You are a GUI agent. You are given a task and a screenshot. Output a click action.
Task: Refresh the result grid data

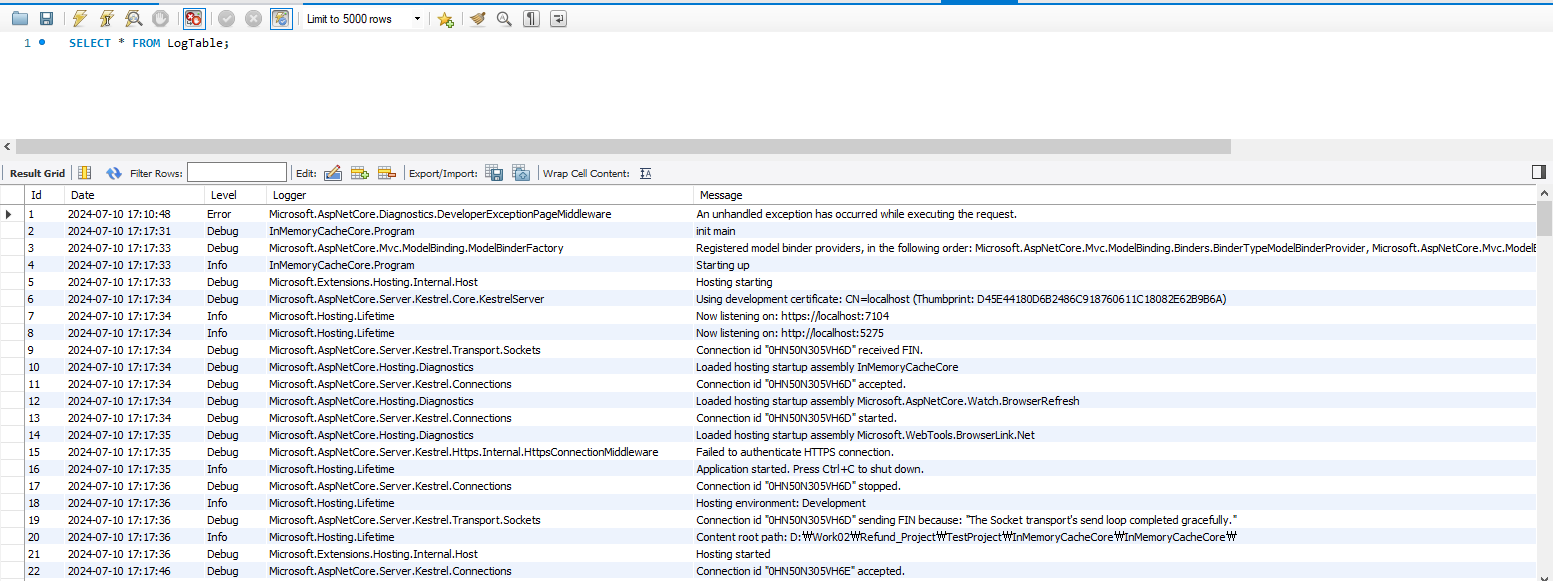[114, 173]
